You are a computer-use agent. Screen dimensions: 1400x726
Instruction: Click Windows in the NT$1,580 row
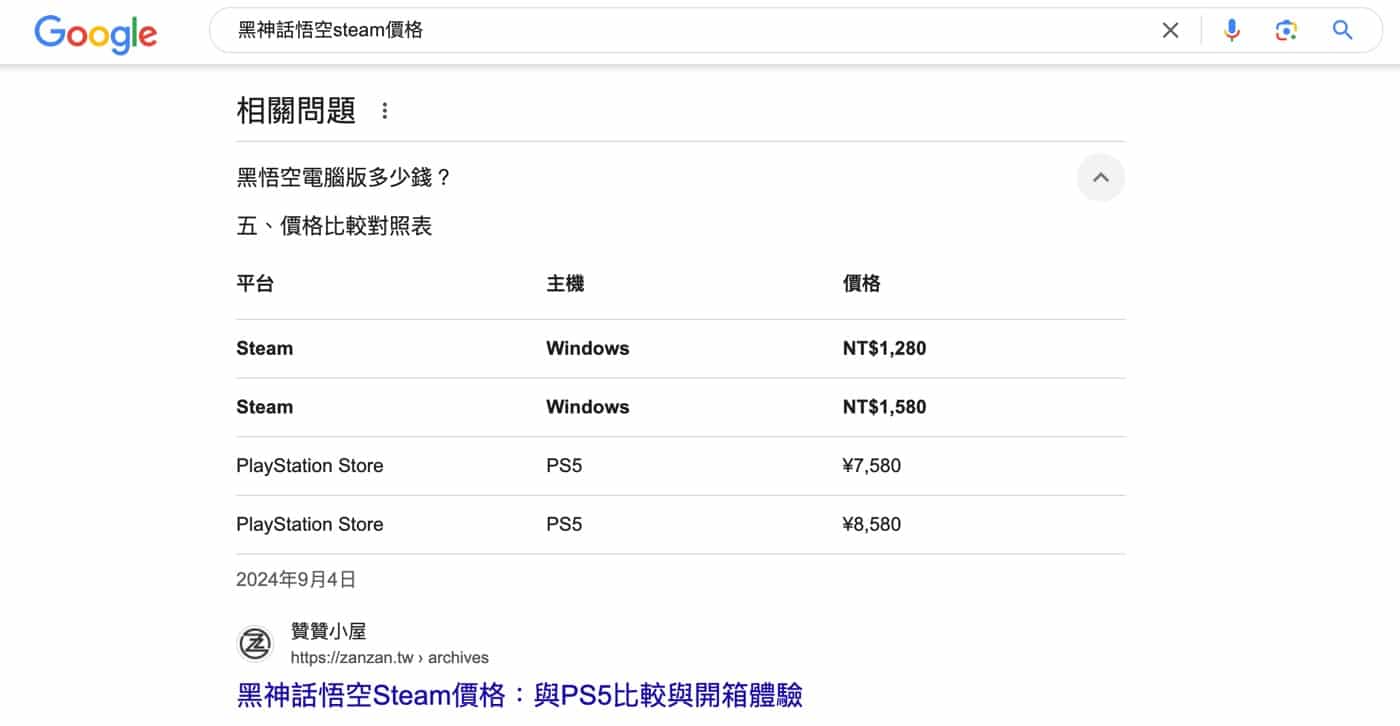588,407
